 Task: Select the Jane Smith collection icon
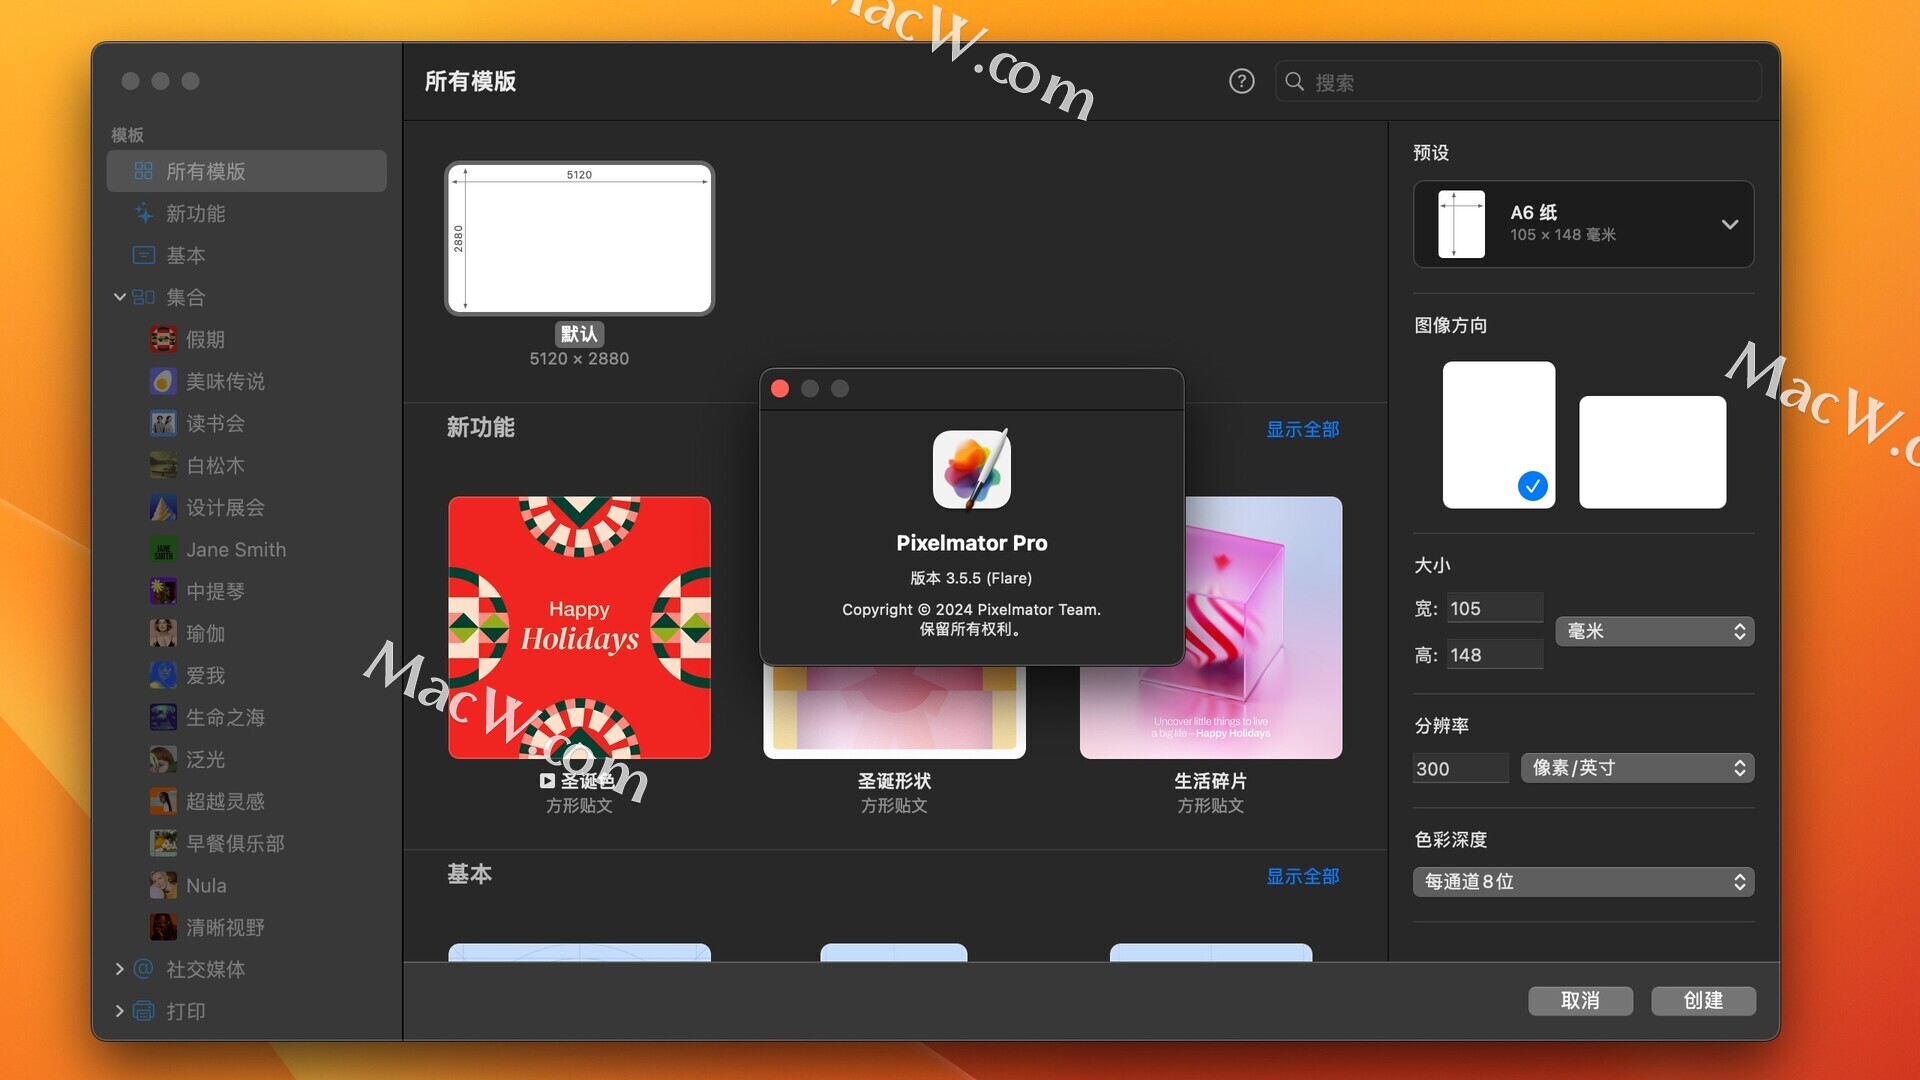click(163, 549)
